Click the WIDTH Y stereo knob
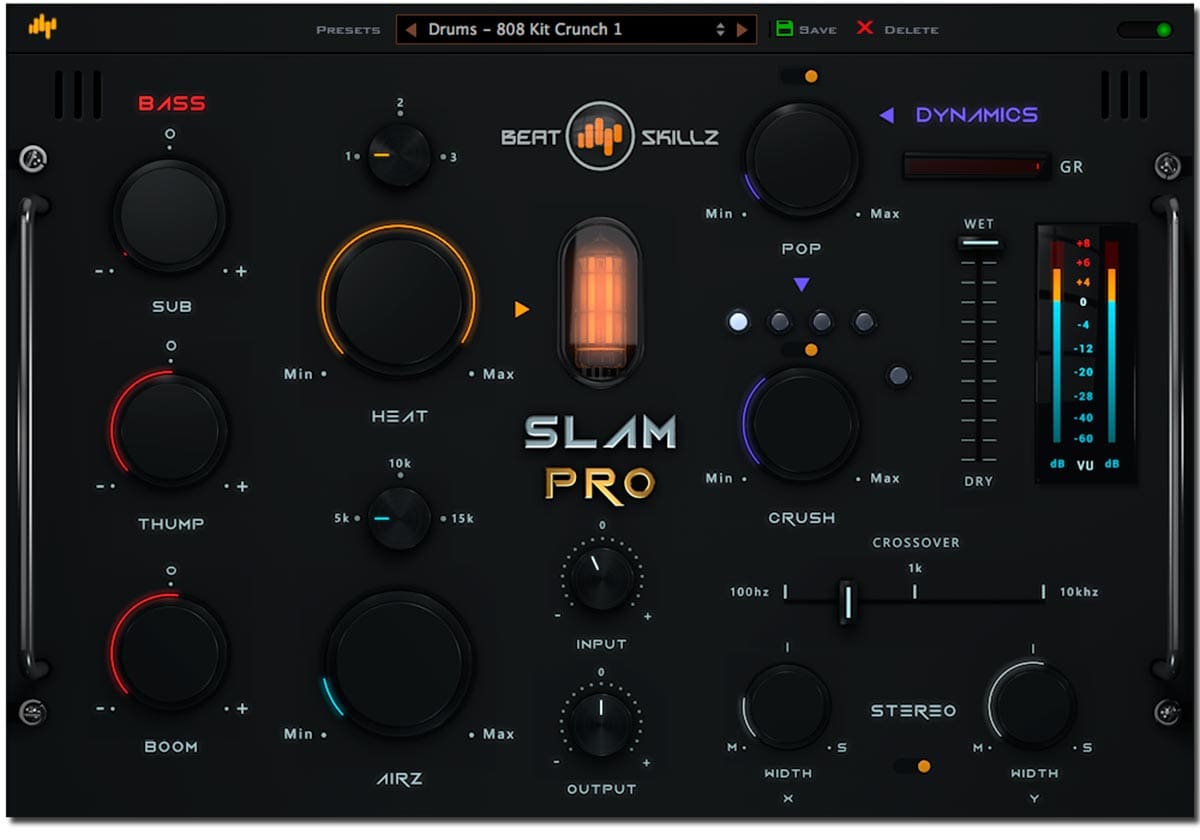Screen dimensions: 1200x840 pos(1031,706)
